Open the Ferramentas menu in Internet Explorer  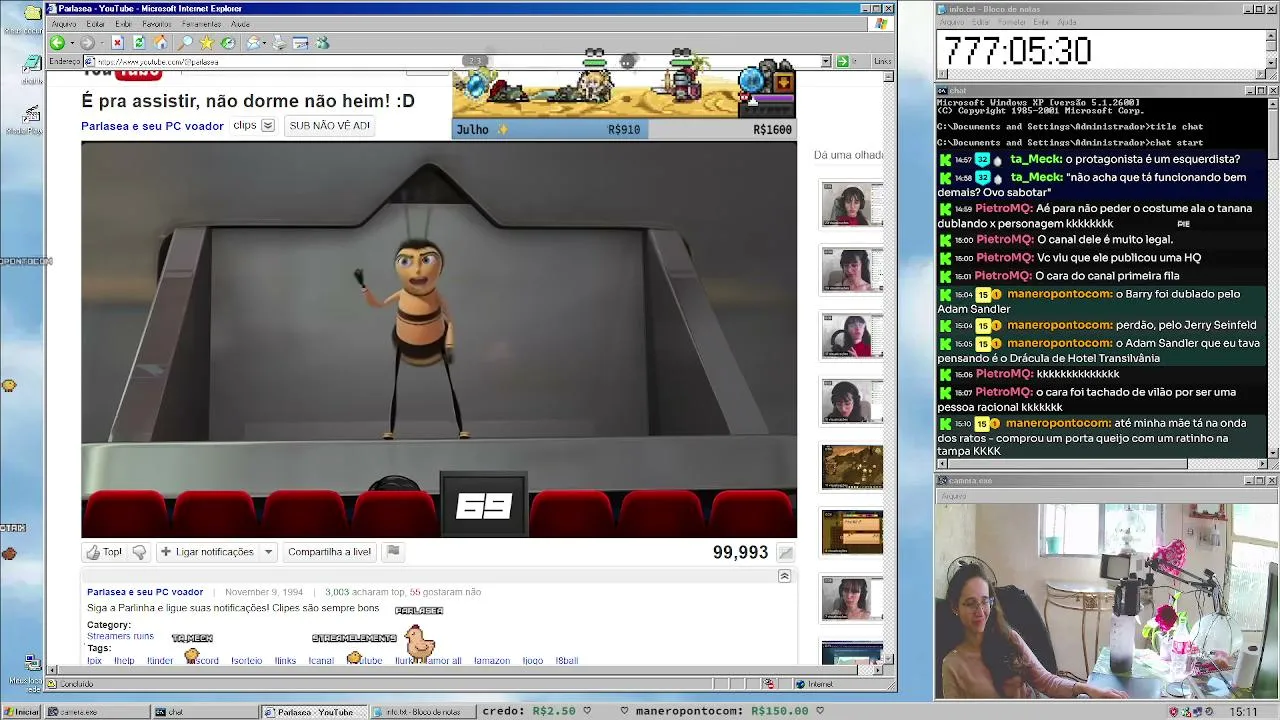(x=202, y=24)
